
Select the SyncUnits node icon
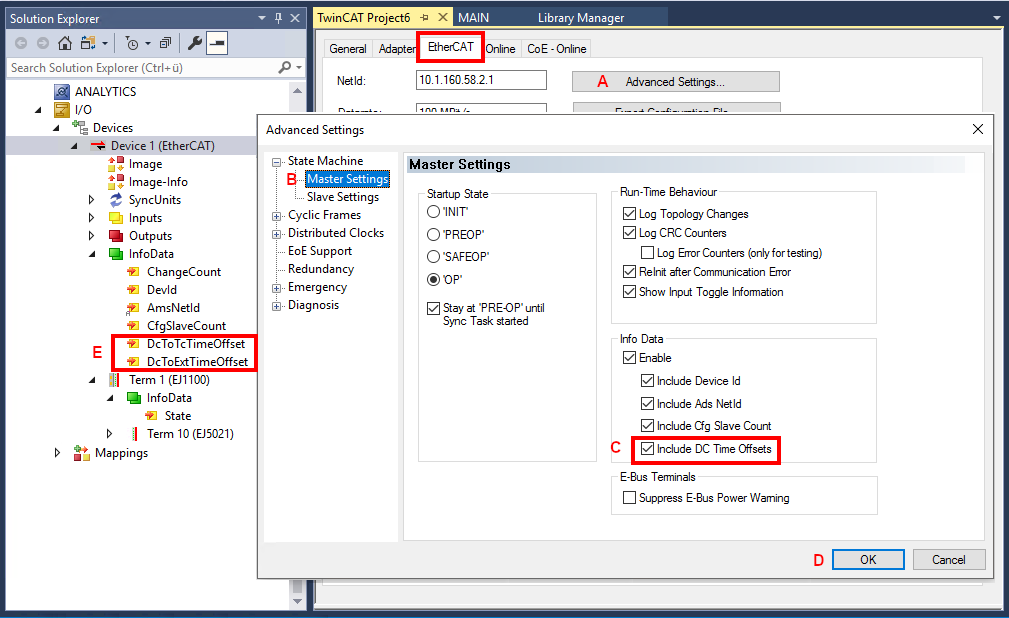116,200
